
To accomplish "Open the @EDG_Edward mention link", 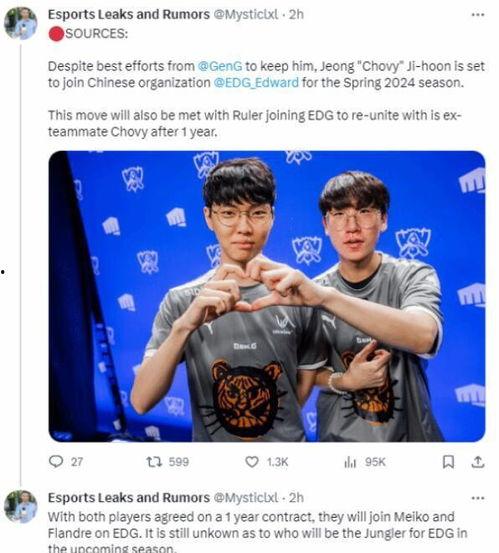I will point(256,83).
